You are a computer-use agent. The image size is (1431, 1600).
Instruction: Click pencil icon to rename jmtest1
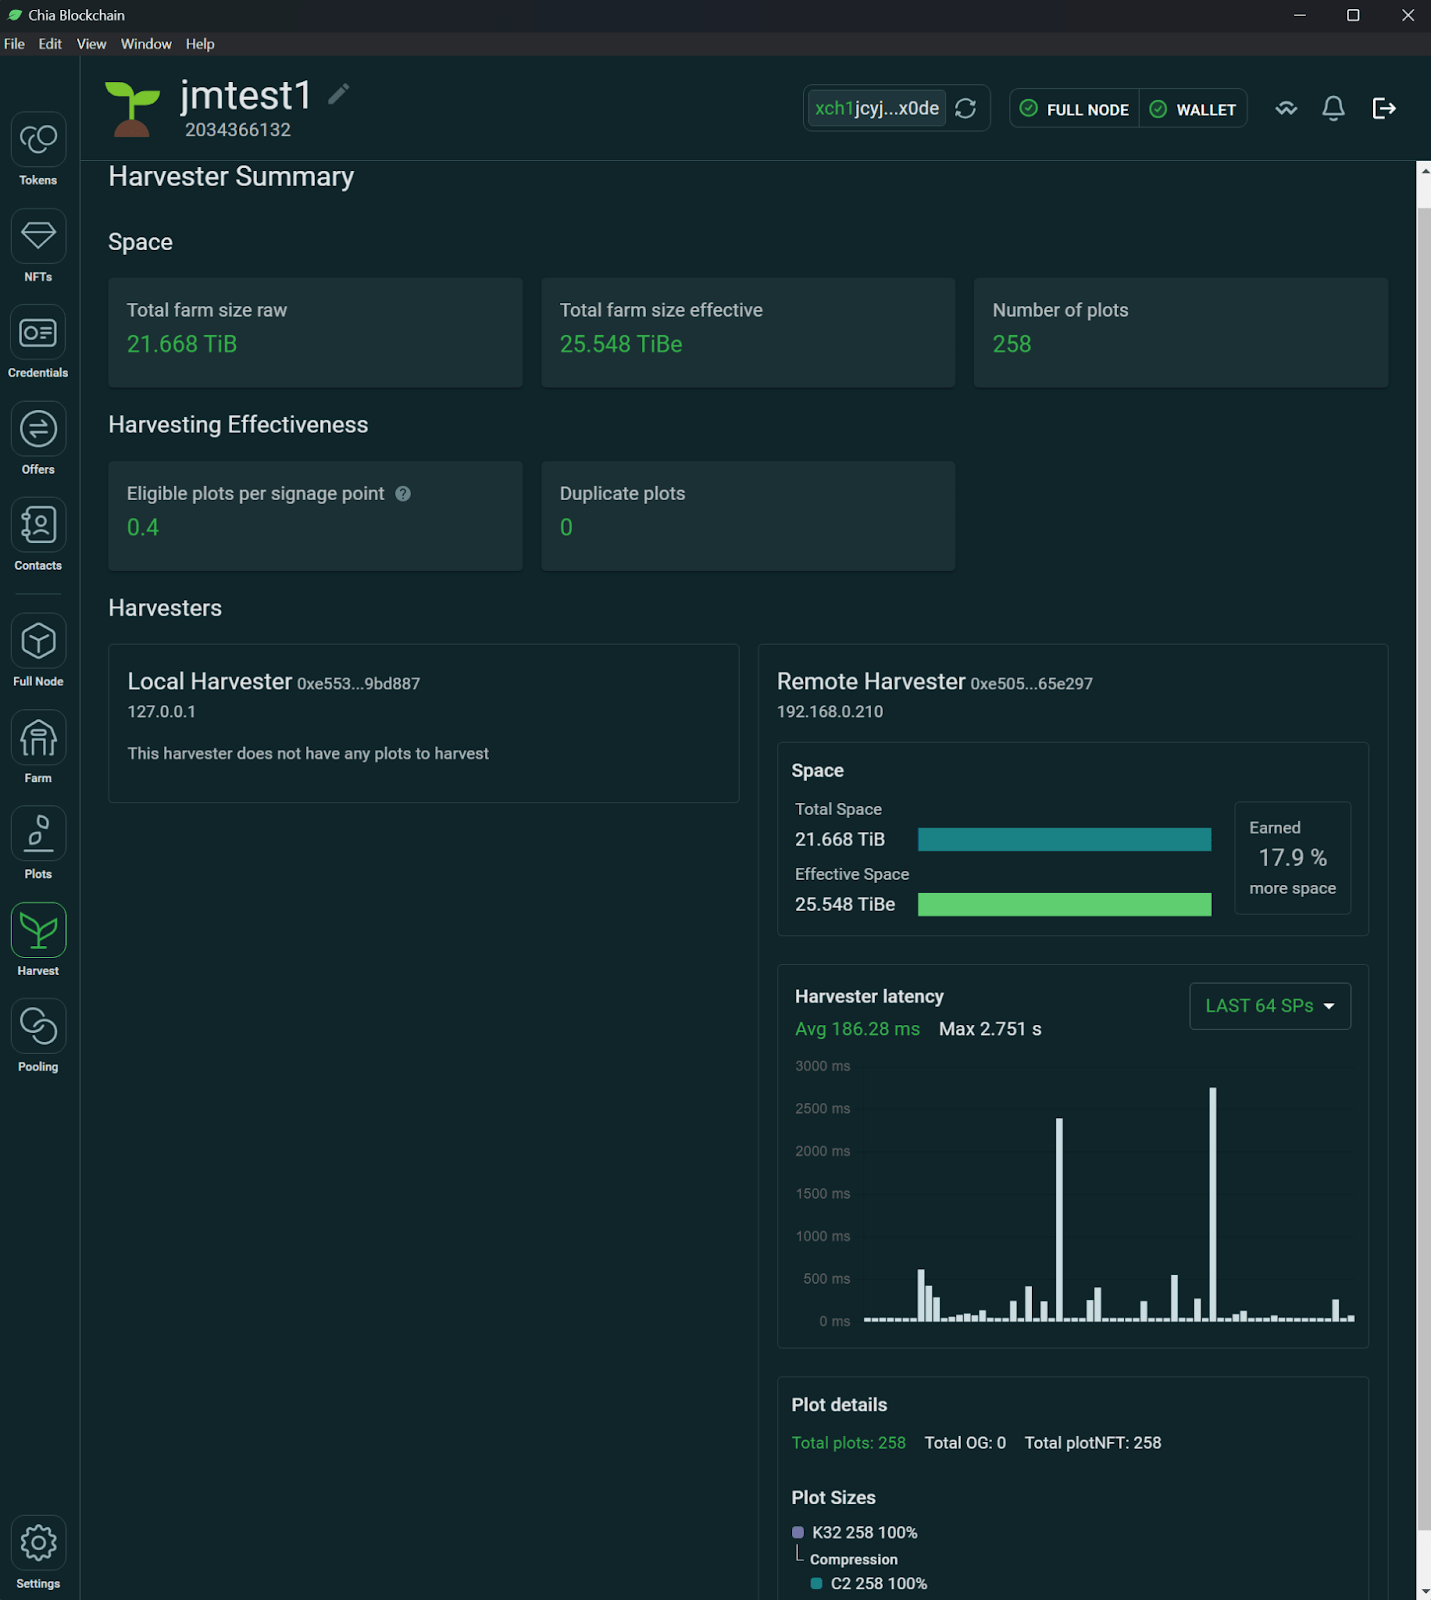click(x=339, y=94)
